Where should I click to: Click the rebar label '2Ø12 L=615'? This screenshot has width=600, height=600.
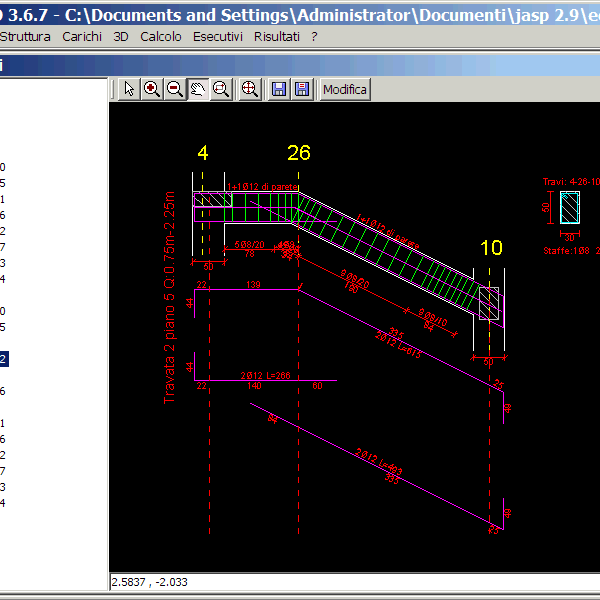[x=398, y=345]
